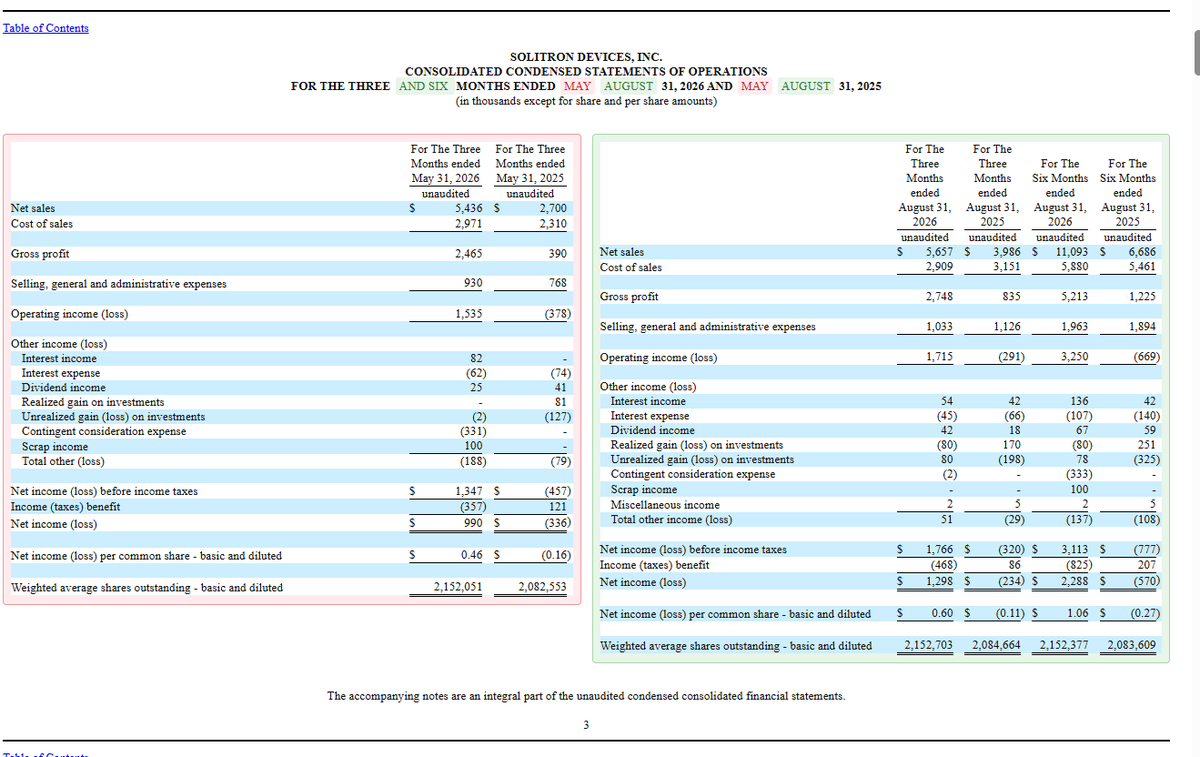Select net income value 990
Image resolution: width=1200 pixels, height=757 pixels.
click(x=473, y=523)
